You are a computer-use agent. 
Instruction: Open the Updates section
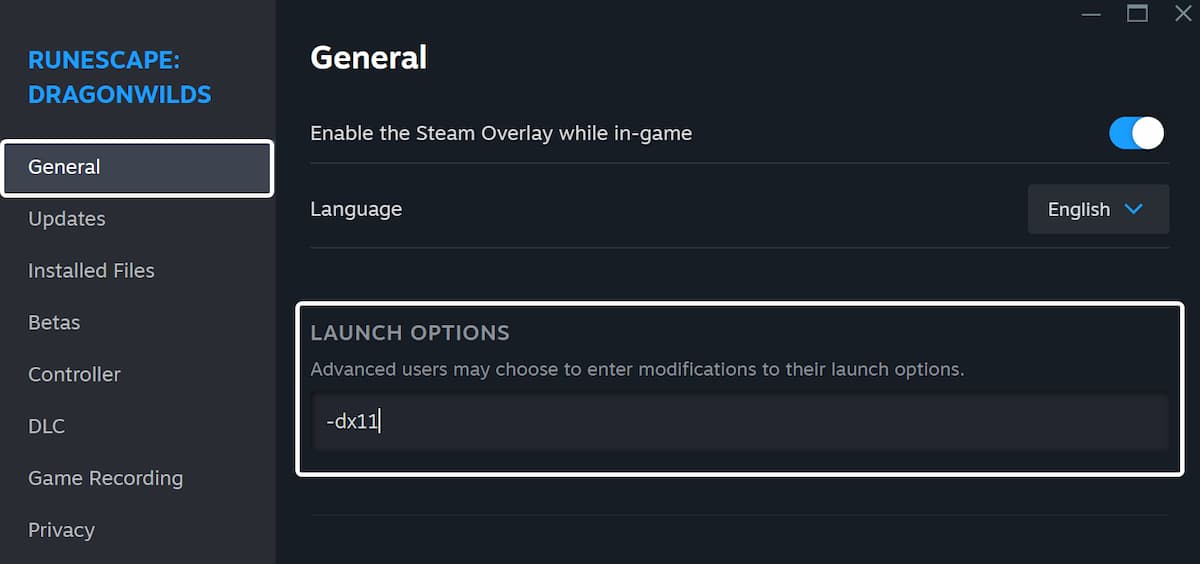(x=67, y=219)
